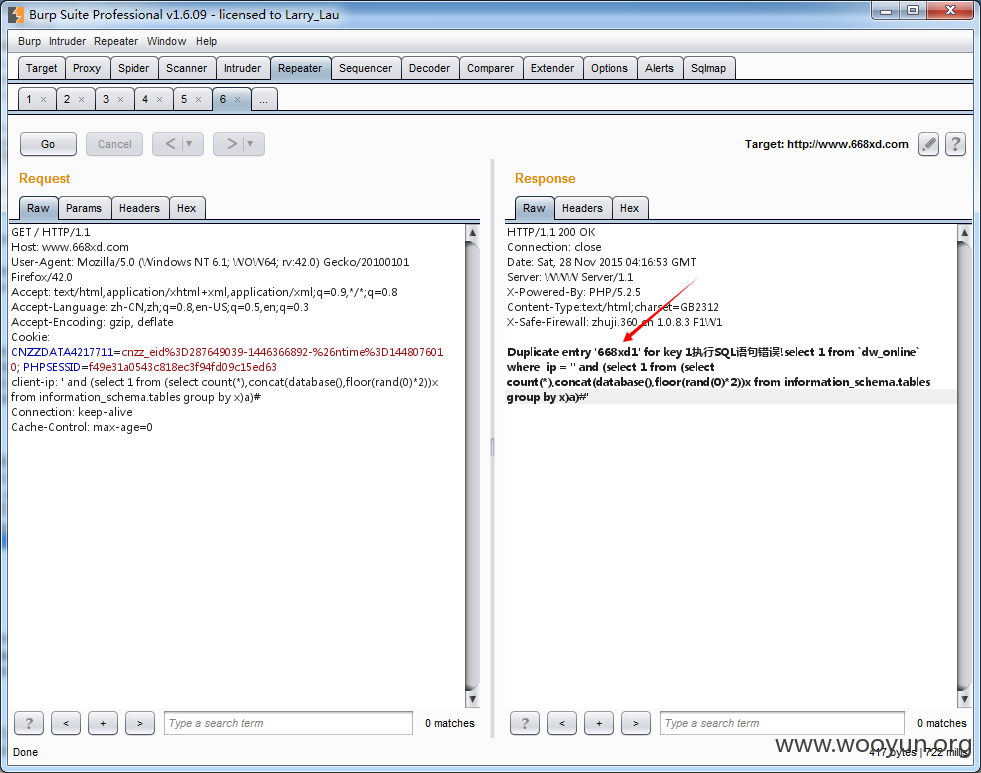This screenshot has width=981, height=773.
Task: Click response pane scrollbar up arrow
Action: click(x=964, y=233)
